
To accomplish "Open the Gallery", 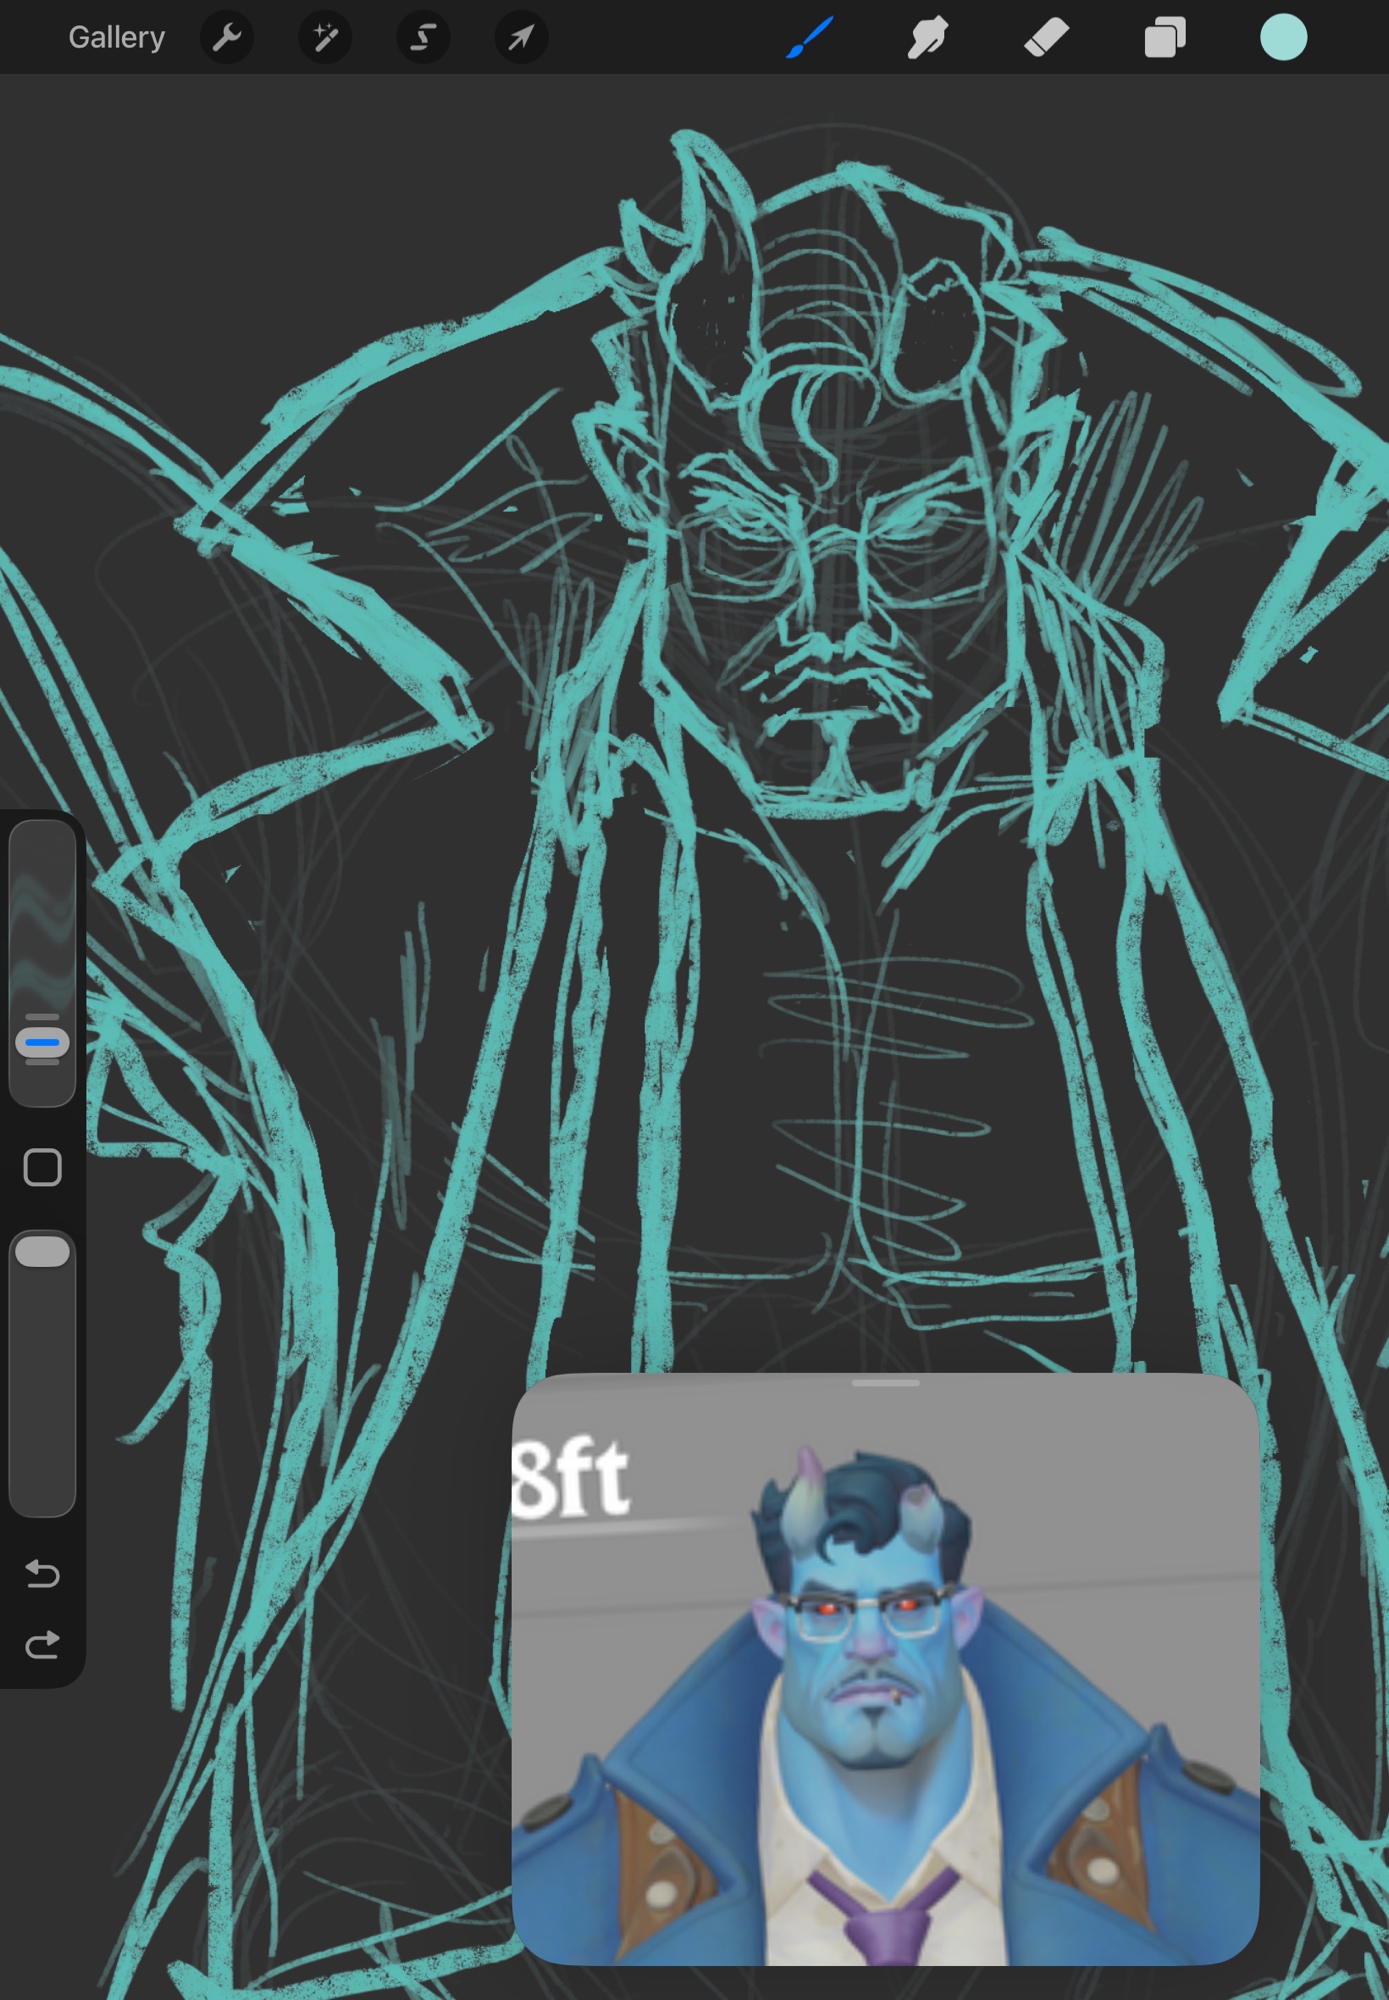I will point(116,38).
